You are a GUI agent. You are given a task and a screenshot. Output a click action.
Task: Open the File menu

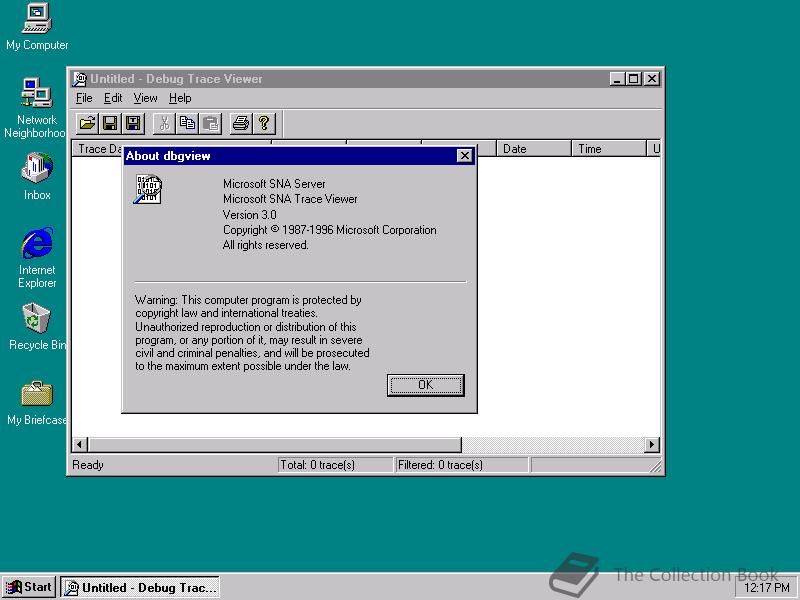point(84,98)
